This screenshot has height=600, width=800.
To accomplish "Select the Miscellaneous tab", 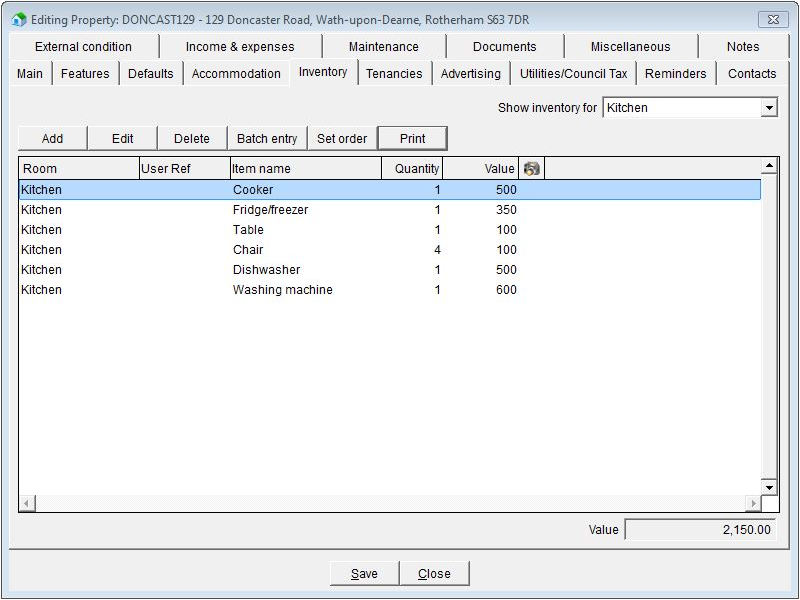I will coord(631,46).
